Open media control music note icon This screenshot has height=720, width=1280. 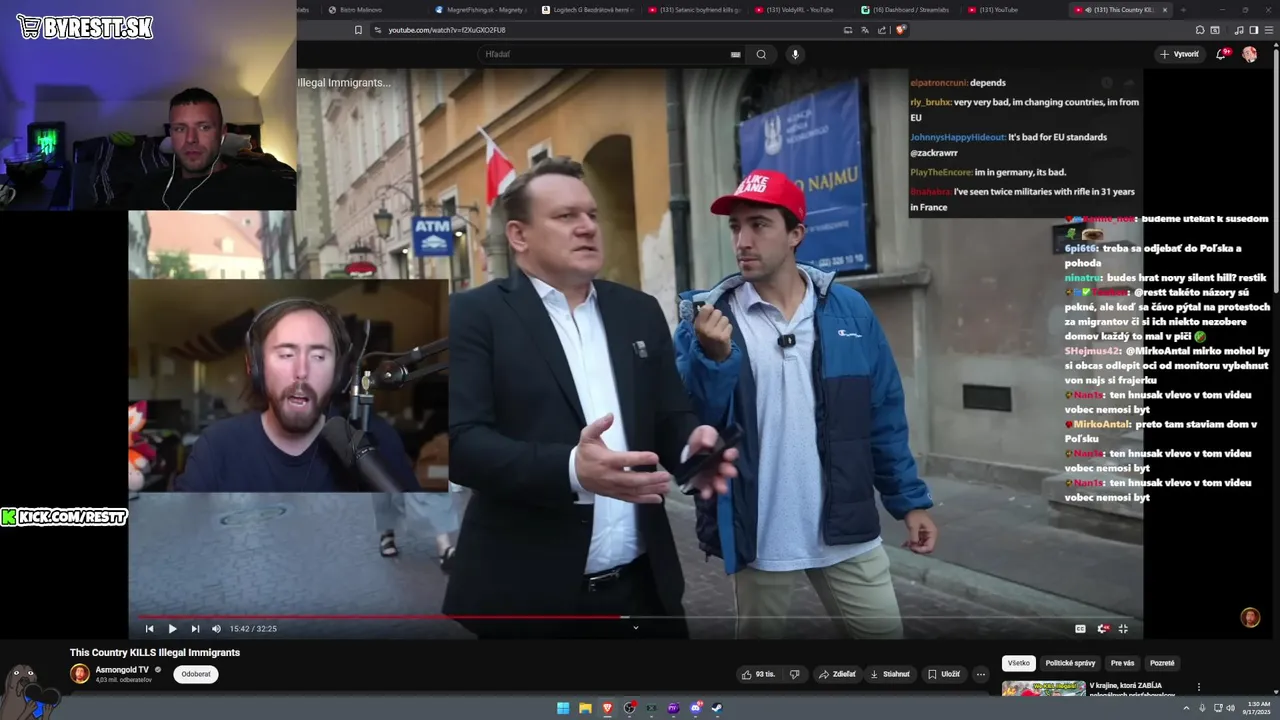[x=1239, y=30]
